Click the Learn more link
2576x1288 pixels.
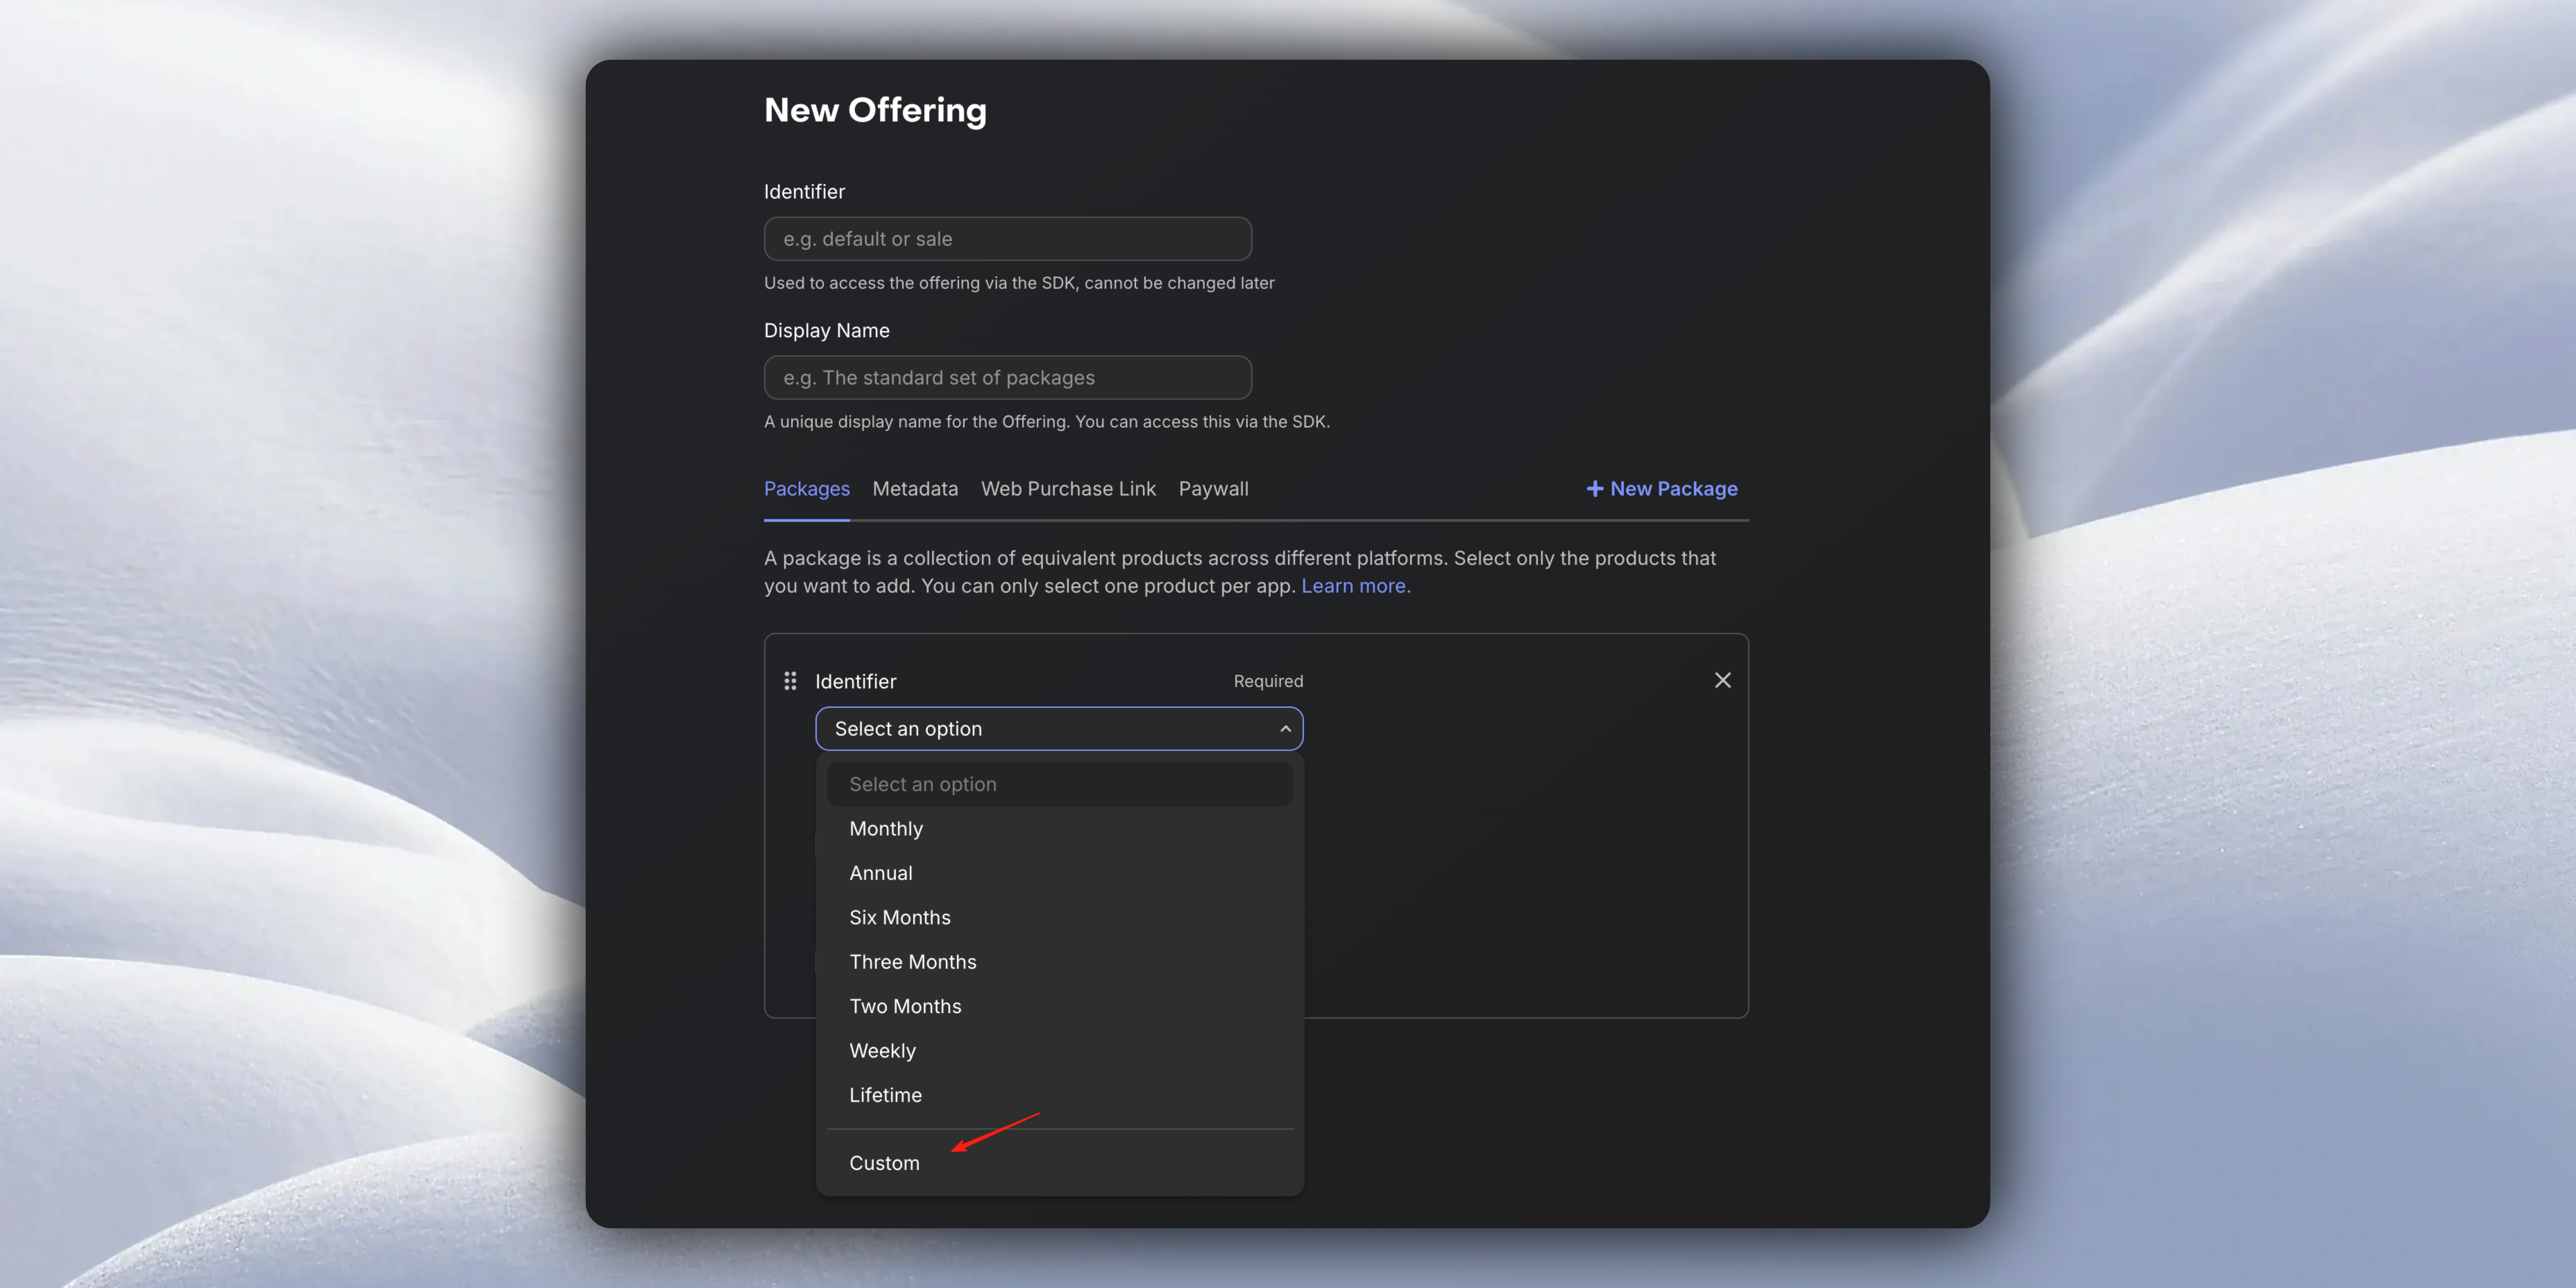pyautogui.click(x=1355, y=585)
